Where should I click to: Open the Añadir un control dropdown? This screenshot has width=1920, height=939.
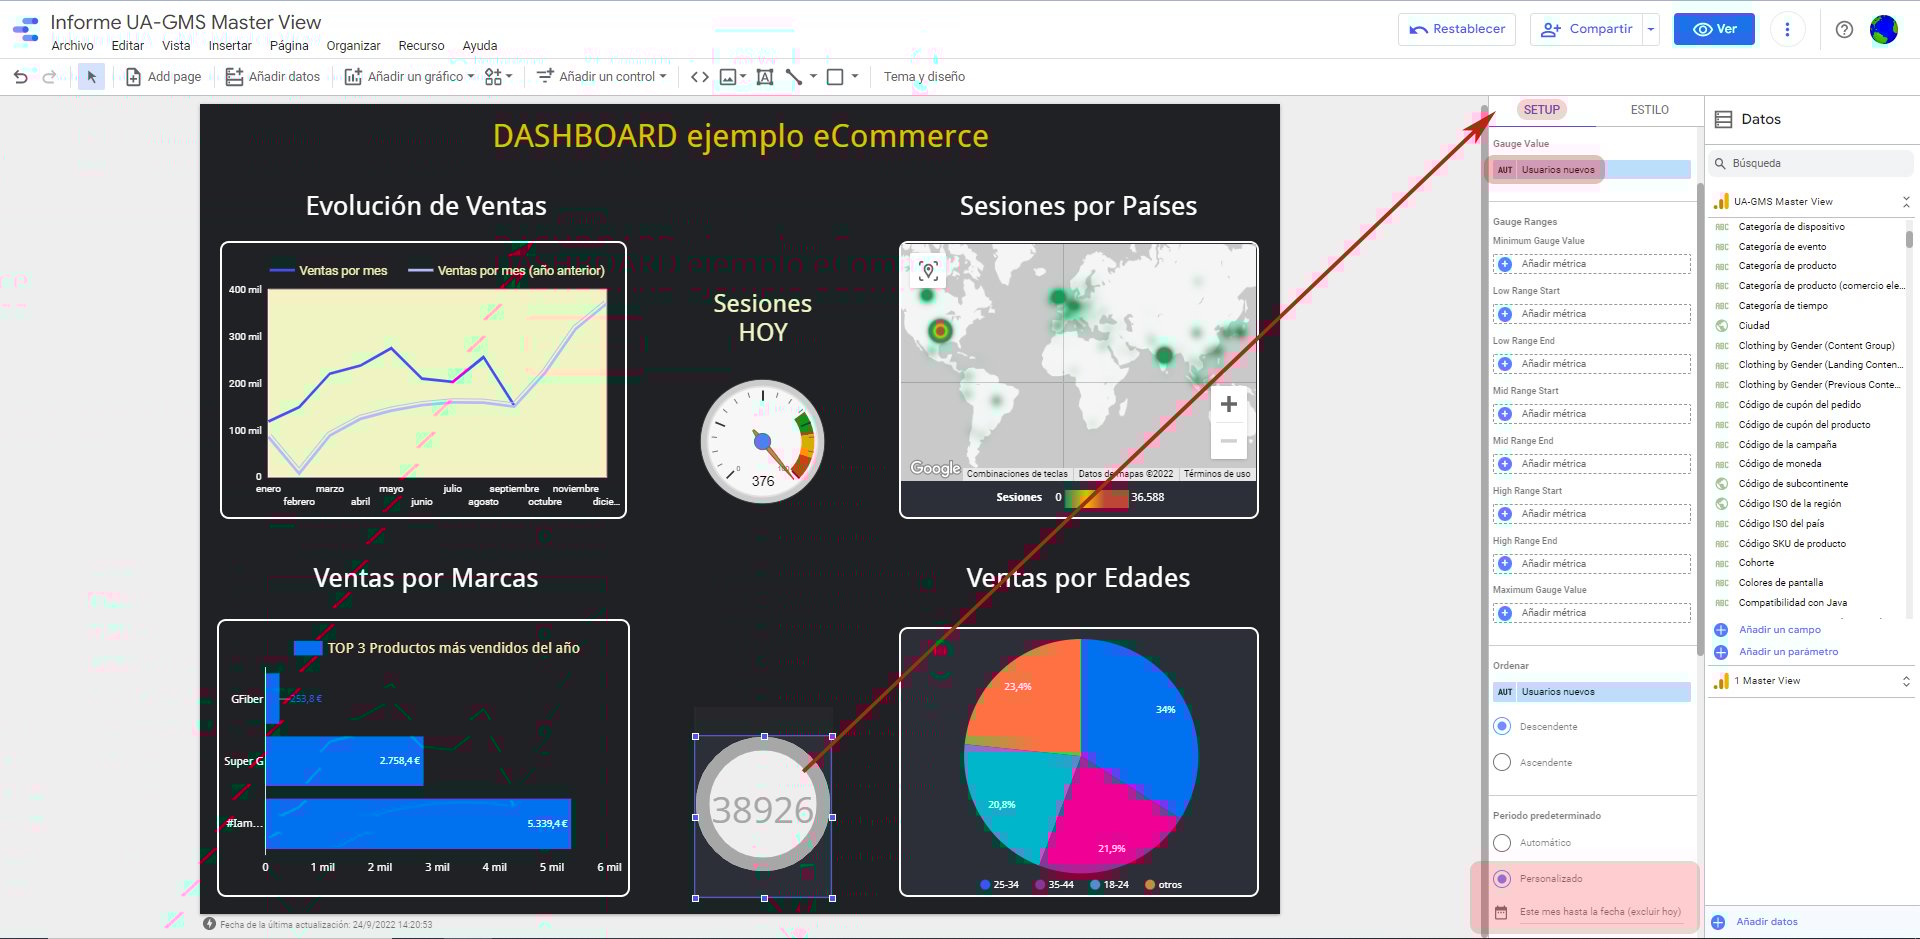(601, 77)
